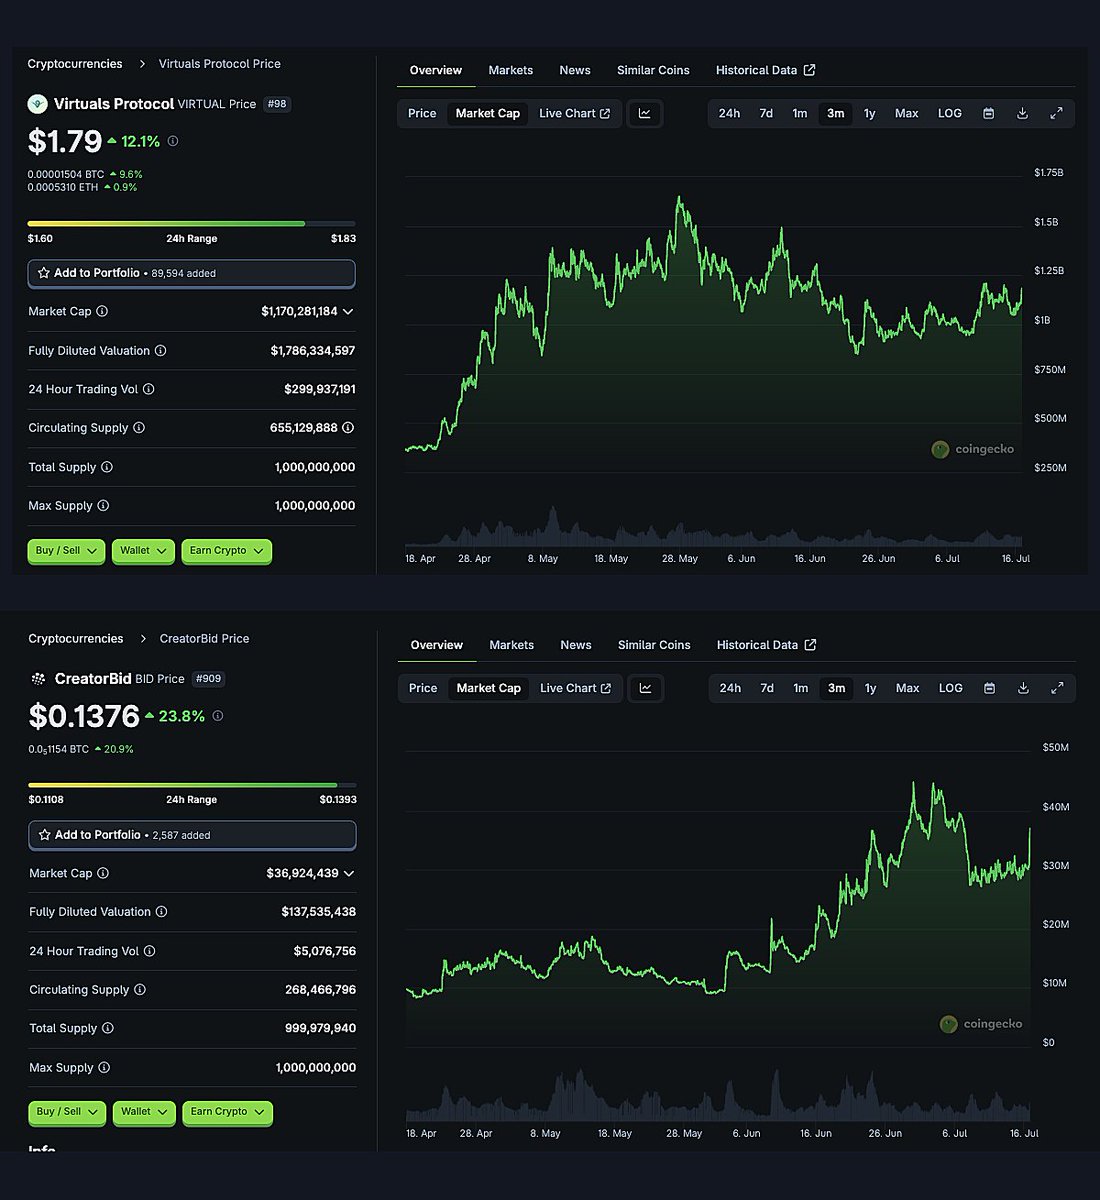Viewport: 1100px width, 1200px height.
Task: Open Virtuals Buy / Sell dropdown
Action: coord(66,551)
